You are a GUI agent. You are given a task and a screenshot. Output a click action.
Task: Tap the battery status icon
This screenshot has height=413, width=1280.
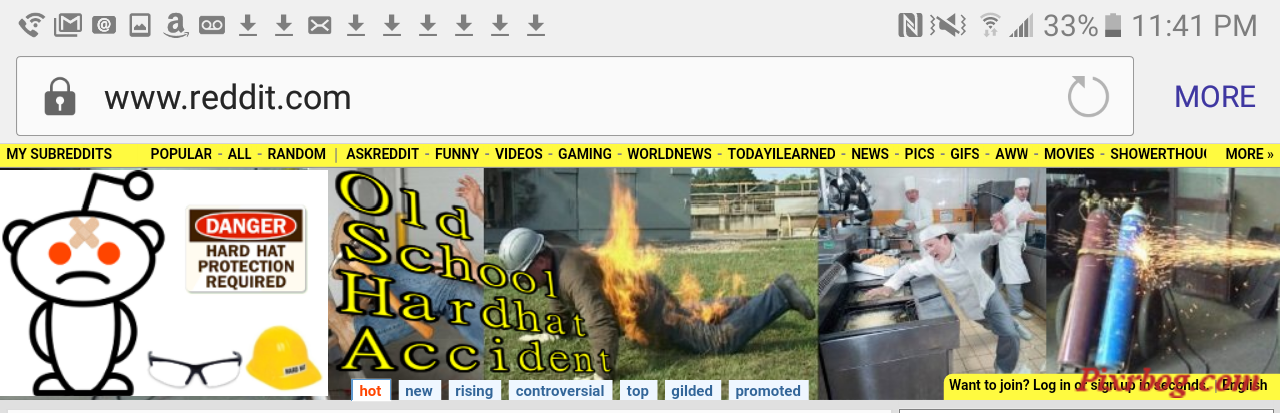point(1115,25)
